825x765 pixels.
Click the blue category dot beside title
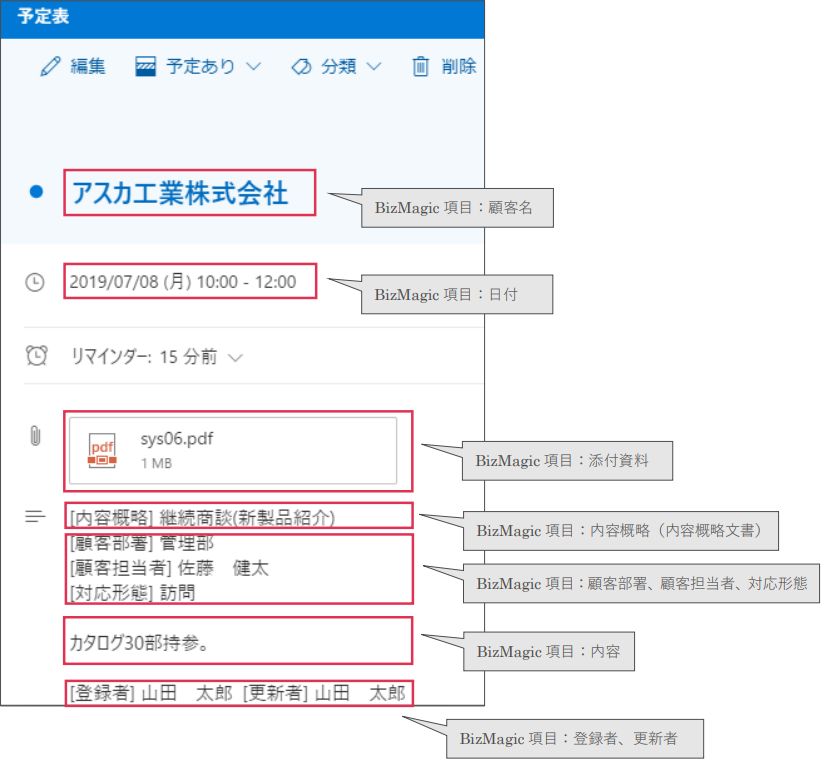pyautogui.click(x=36, y=192)
